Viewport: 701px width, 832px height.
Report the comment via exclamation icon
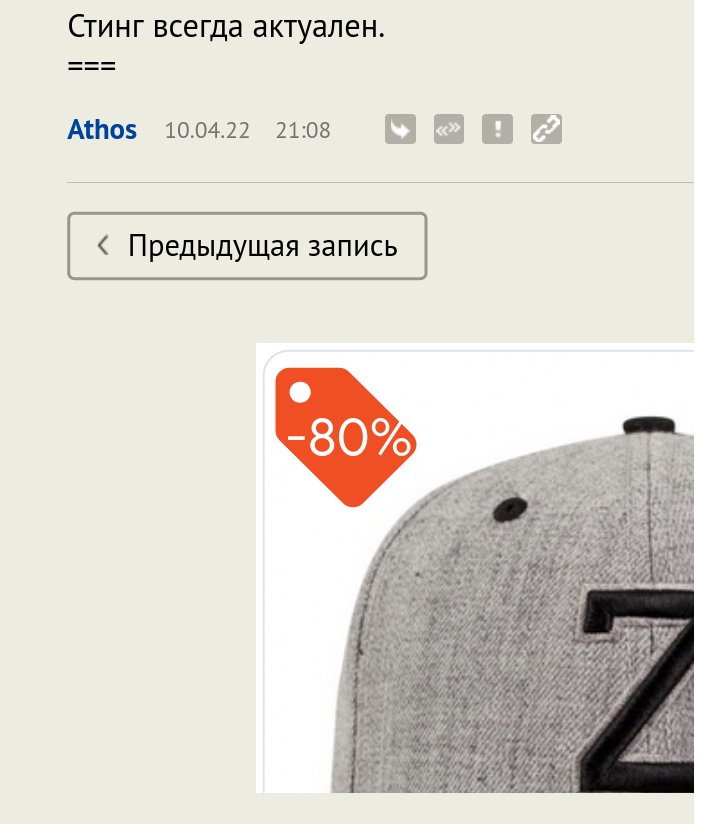(497, 129)
